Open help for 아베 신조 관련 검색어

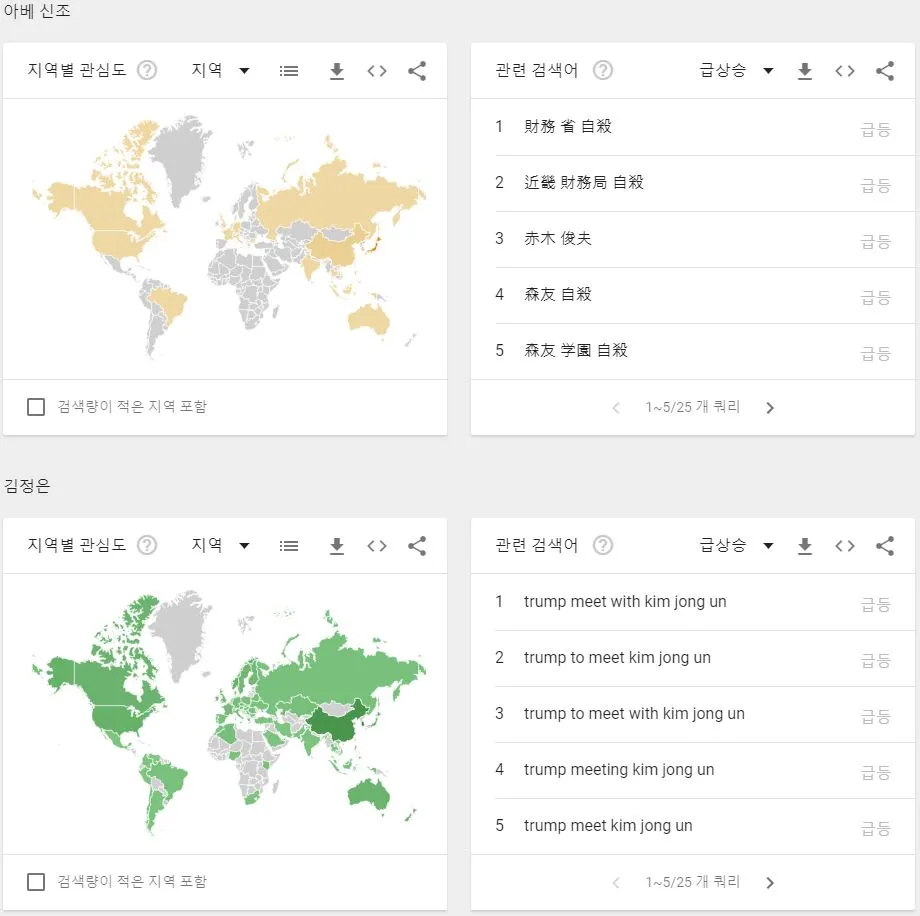pos(603,70)
